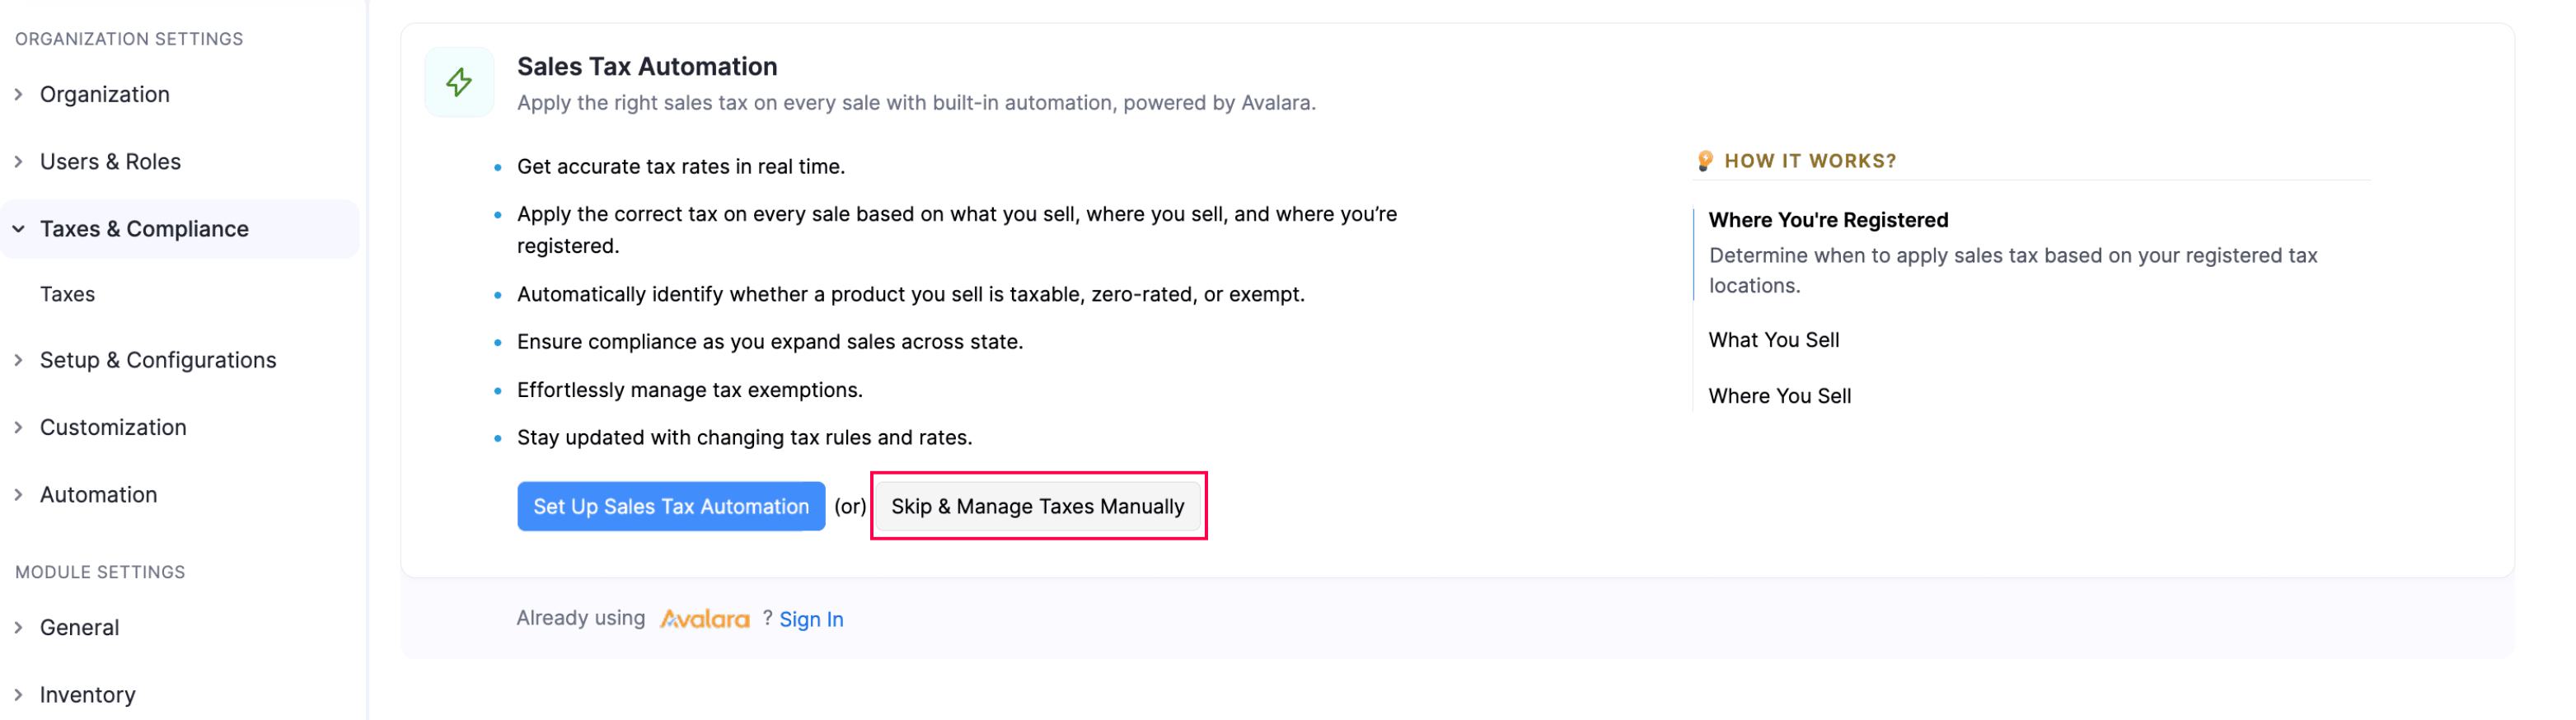Select the Where You Sell step
2576x720 pixels.
pyautogui.click(x=1780, y=395)
